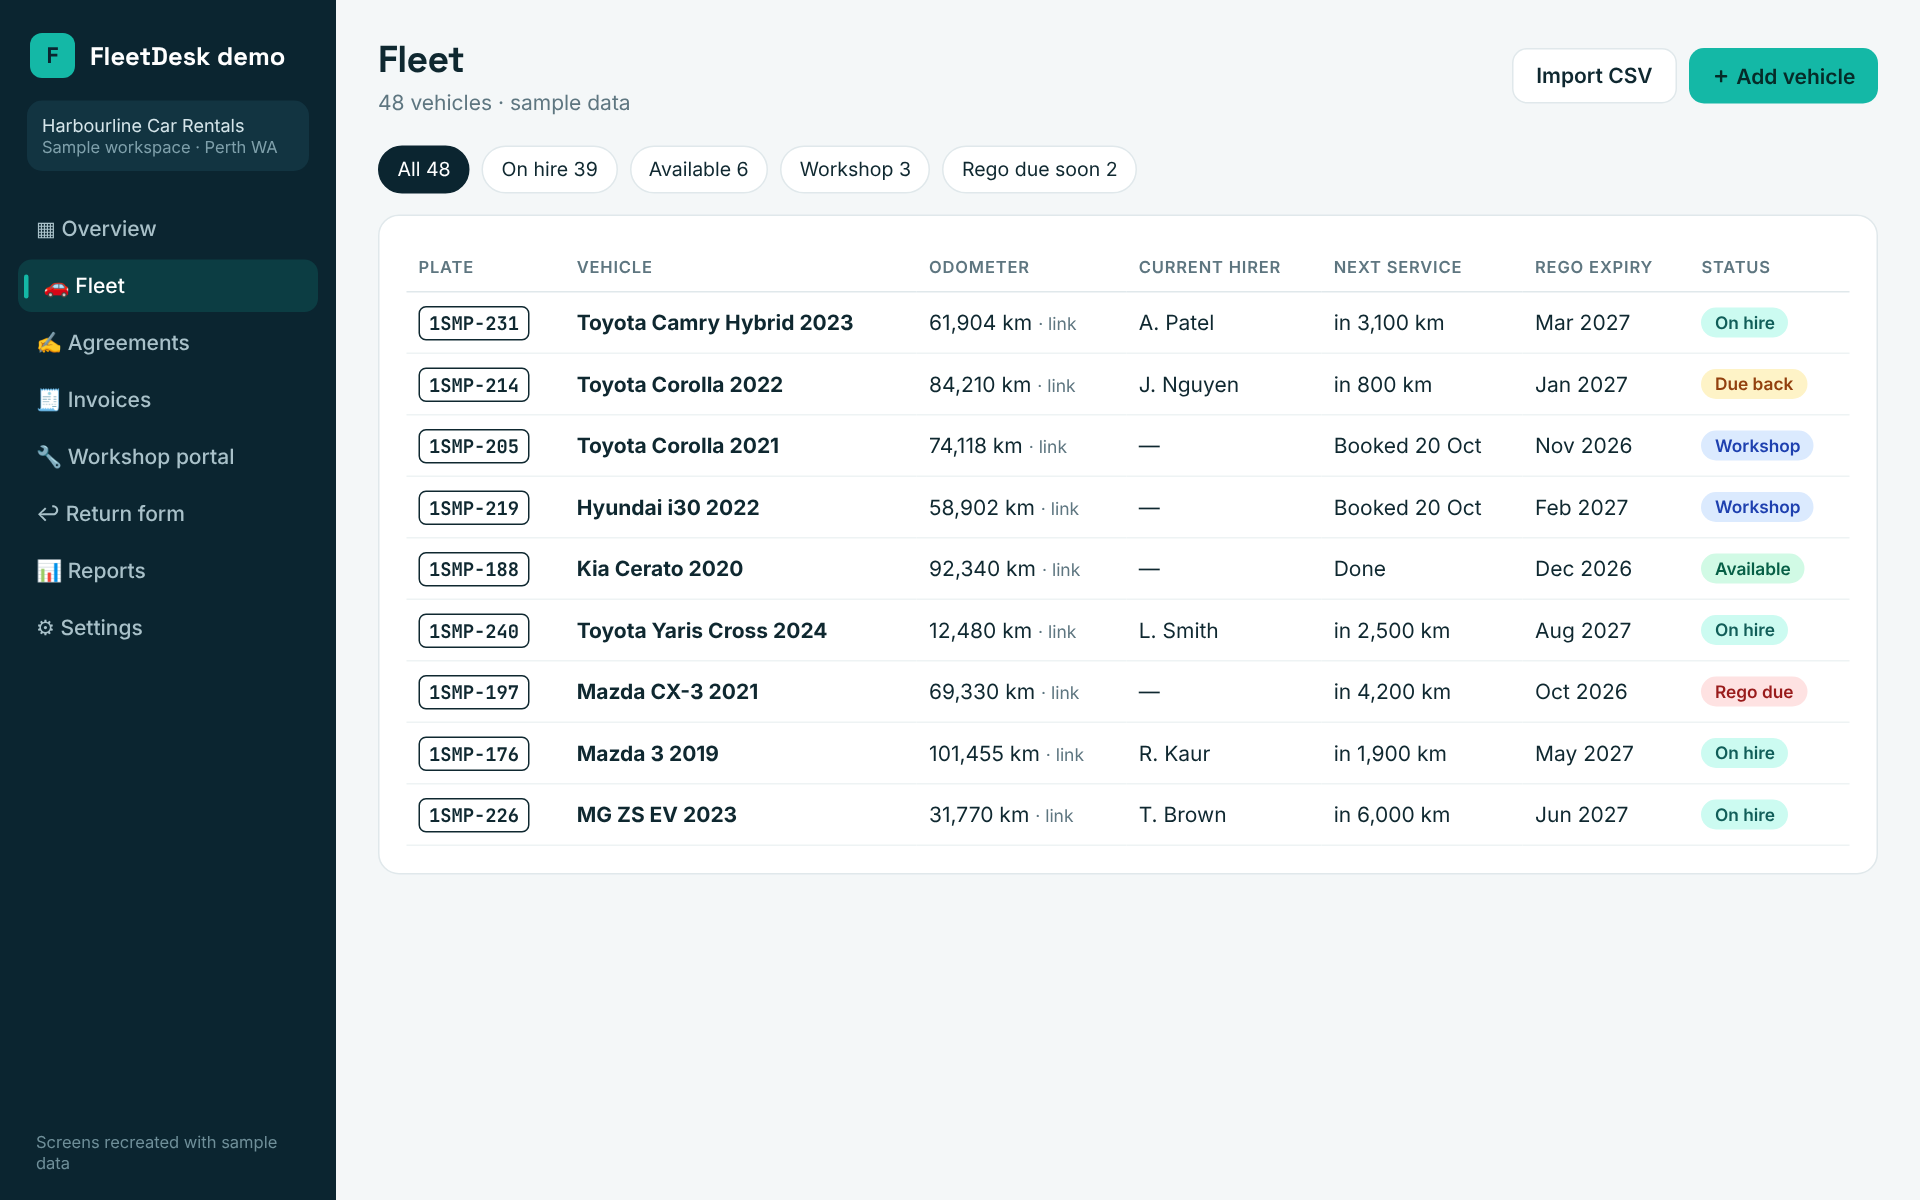Open odometer link for Hyundai i30
Viewport: 1920px width, 1200px height.
(x=1065, y=509)
